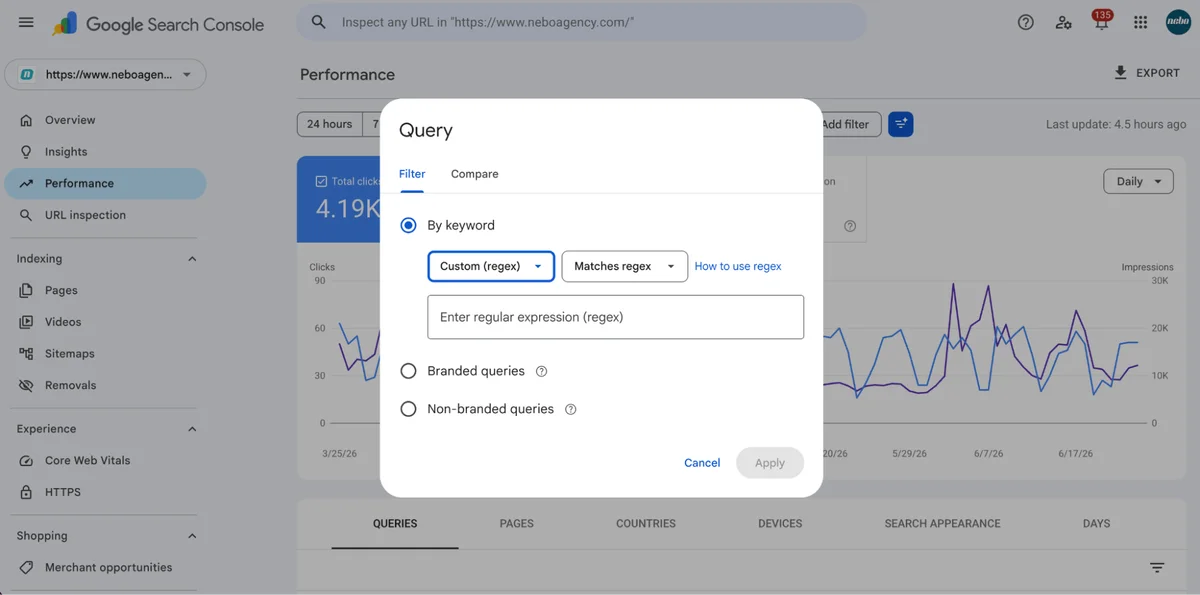Open the hamburger main menu icon
Screen dimensions: 1200x595
(x=26, y=22)
